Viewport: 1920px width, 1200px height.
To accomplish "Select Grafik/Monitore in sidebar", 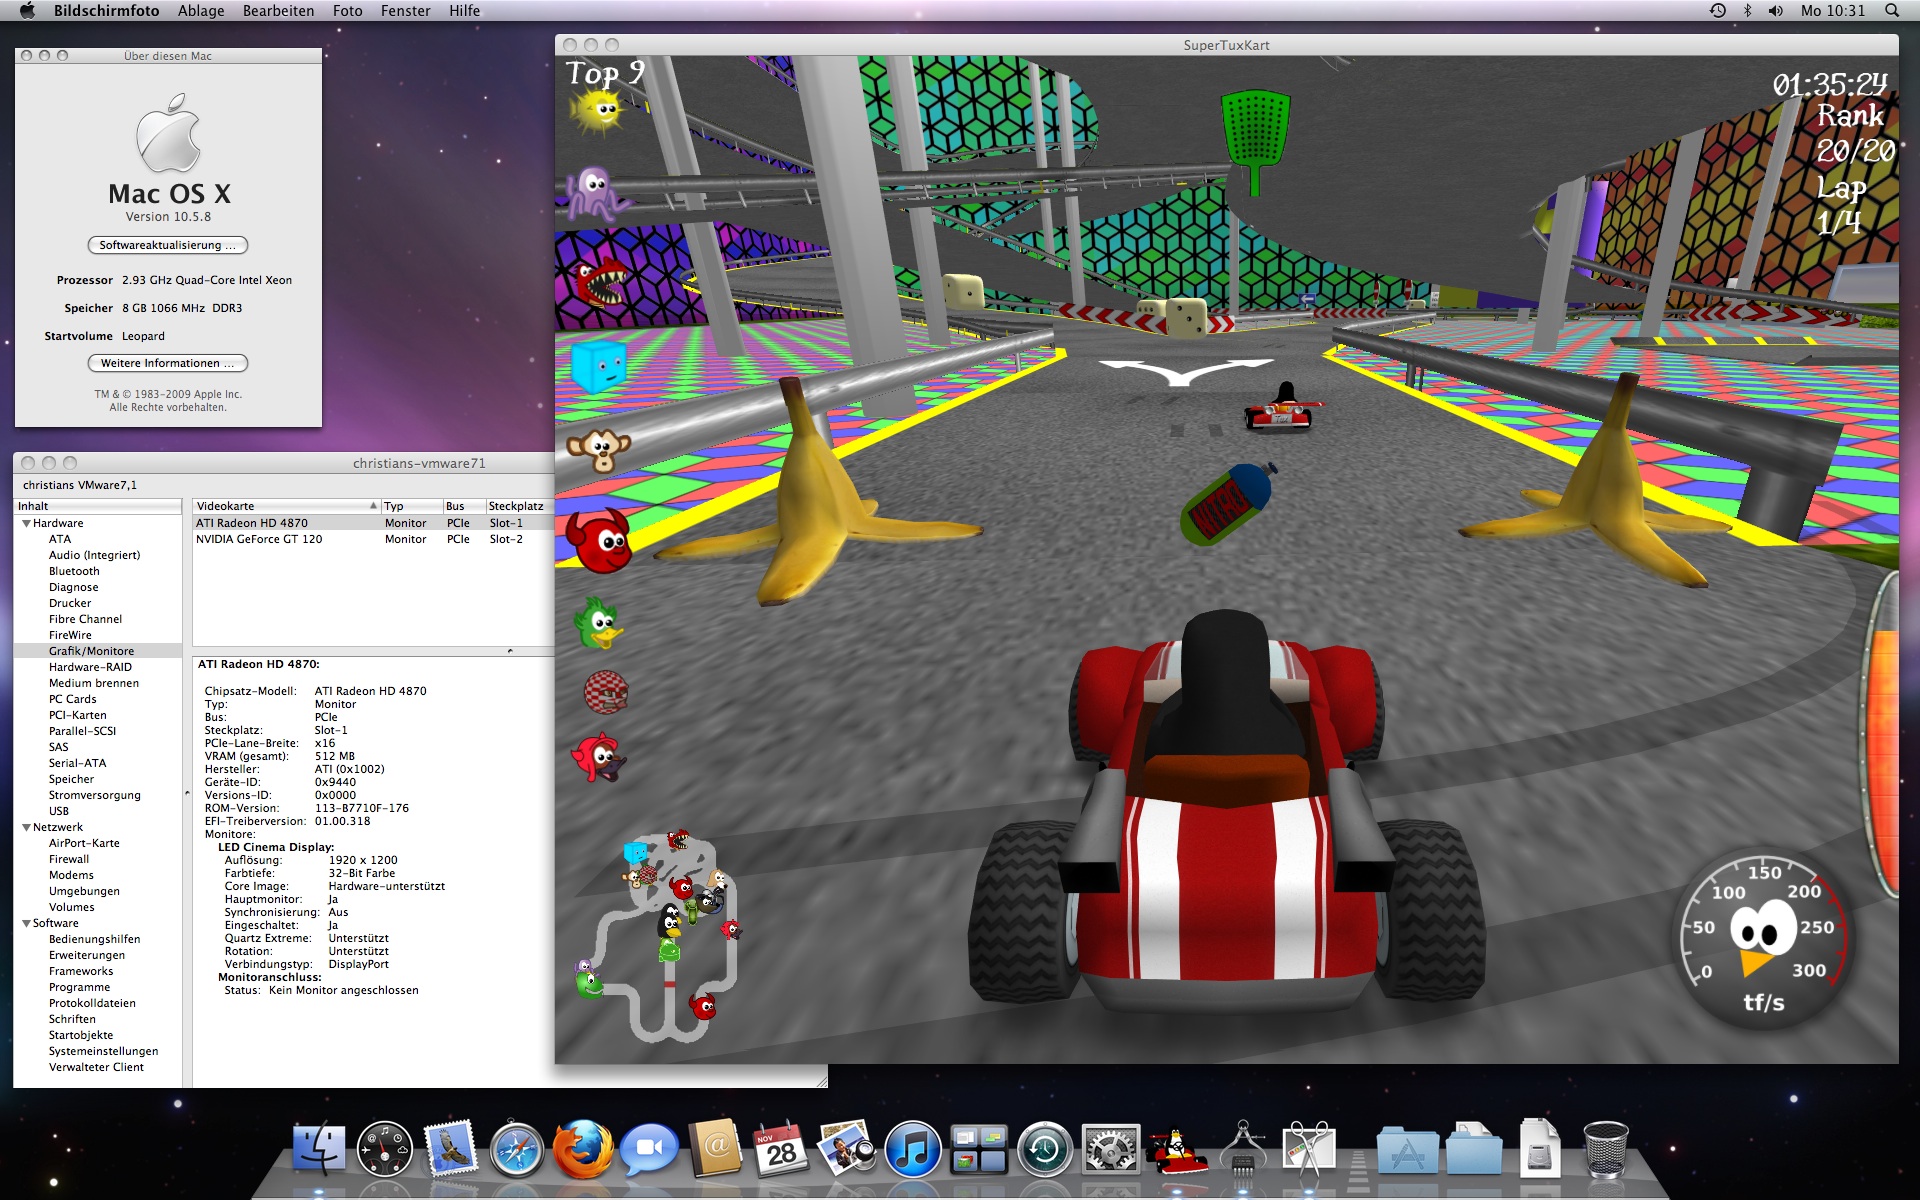I will pos(98,651).
